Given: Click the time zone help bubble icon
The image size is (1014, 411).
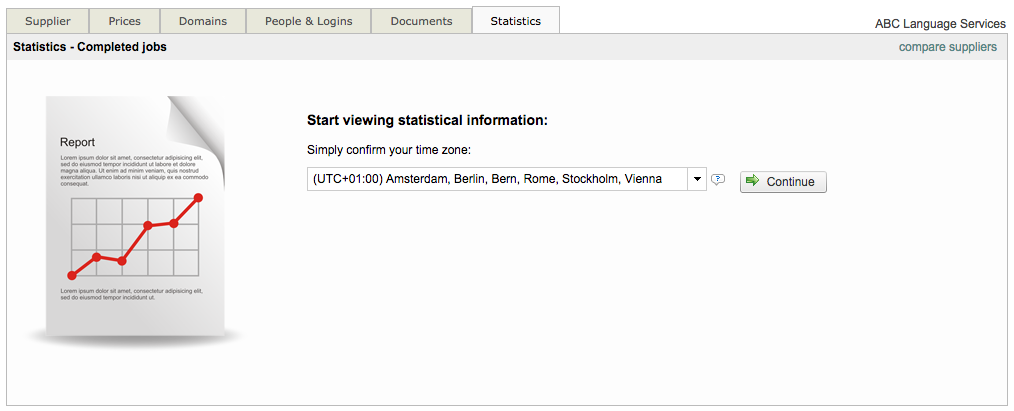Looking at the screenshot, I should coord(717,180).
